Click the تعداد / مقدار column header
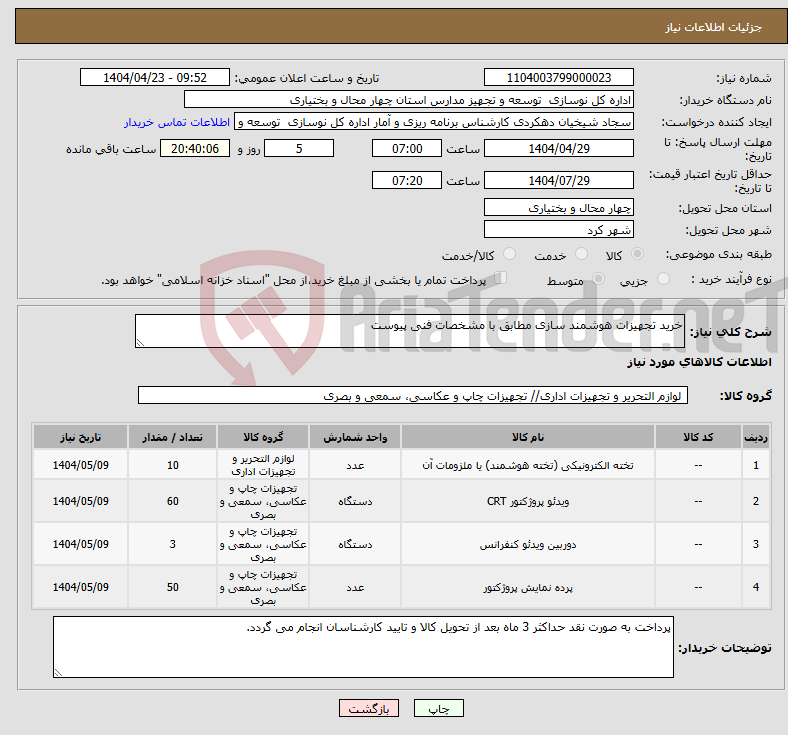788x735 pixels. point(172,437)
